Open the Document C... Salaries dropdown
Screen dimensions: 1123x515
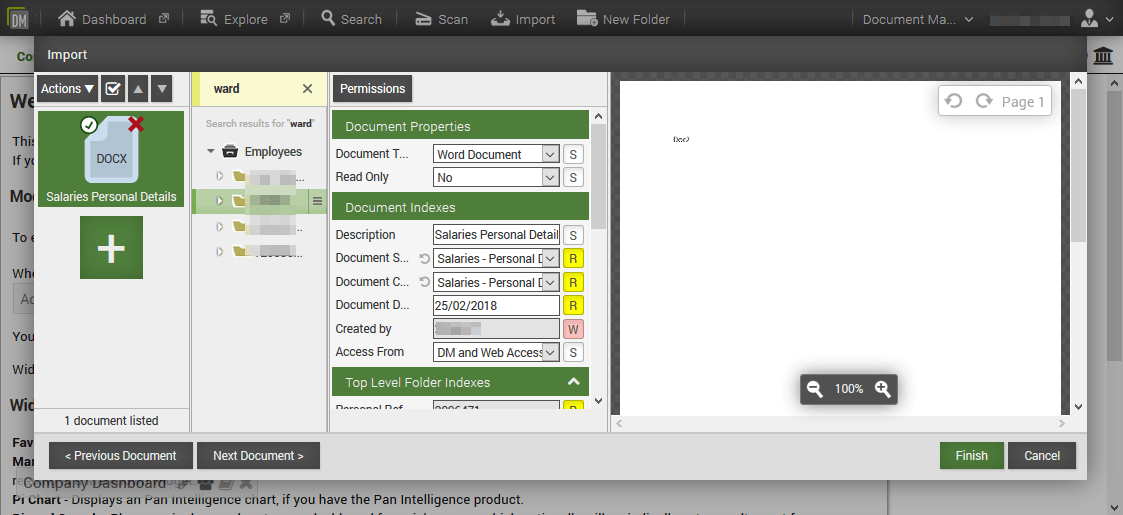496,282
